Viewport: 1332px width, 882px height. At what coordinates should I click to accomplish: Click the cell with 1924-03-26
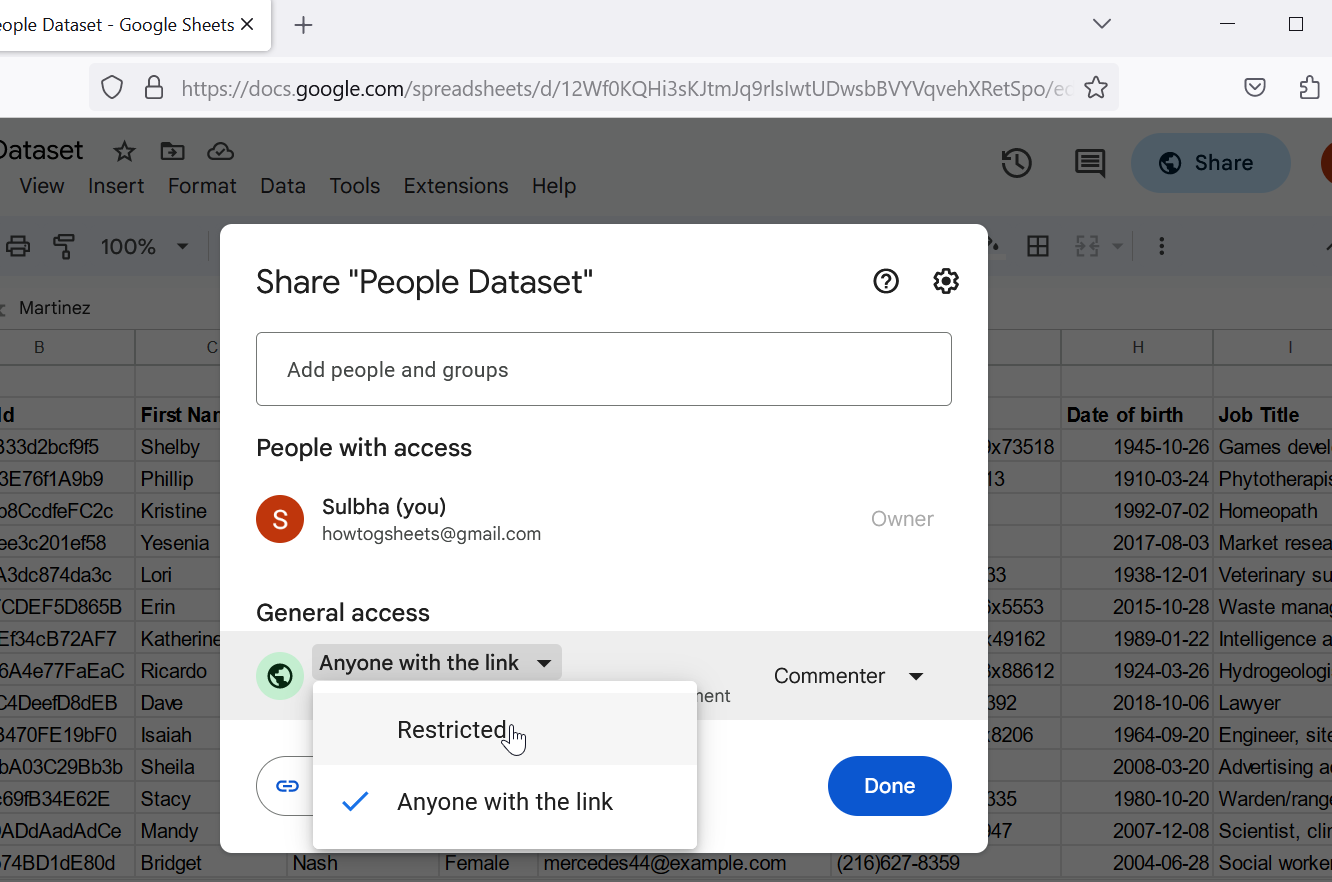1138,671
